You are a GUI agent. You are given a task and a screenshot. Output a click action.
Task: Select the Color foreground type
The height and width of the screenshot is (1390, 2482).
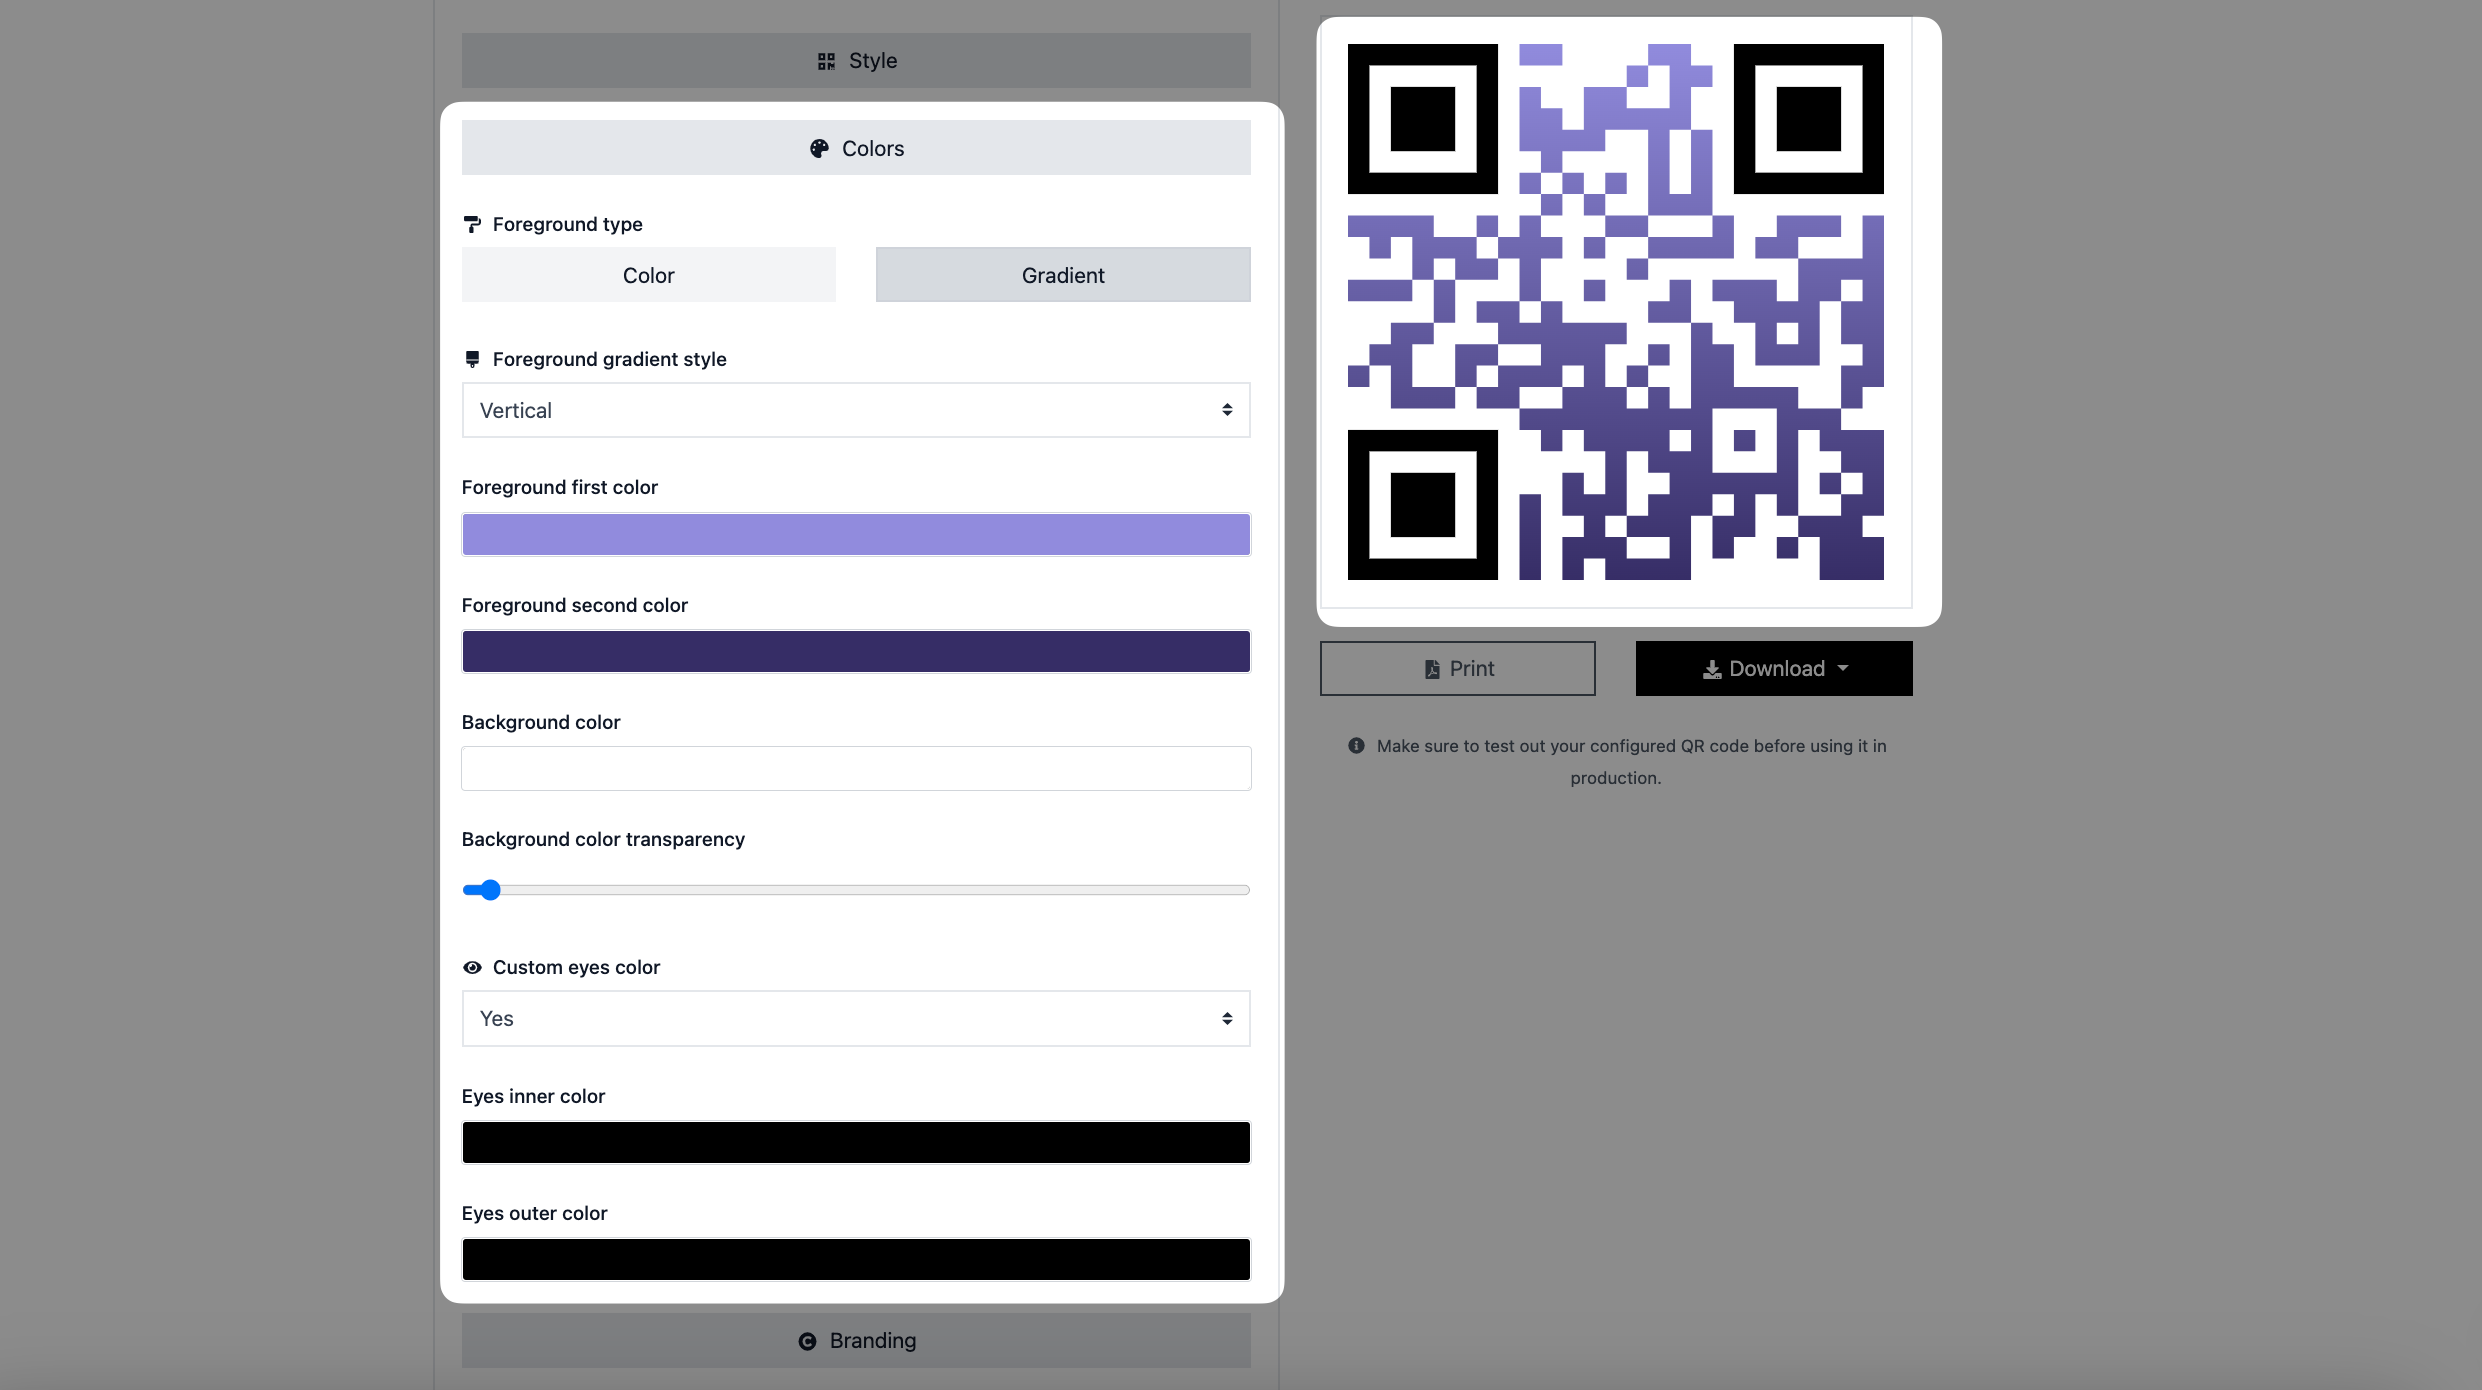click(648, 273)
